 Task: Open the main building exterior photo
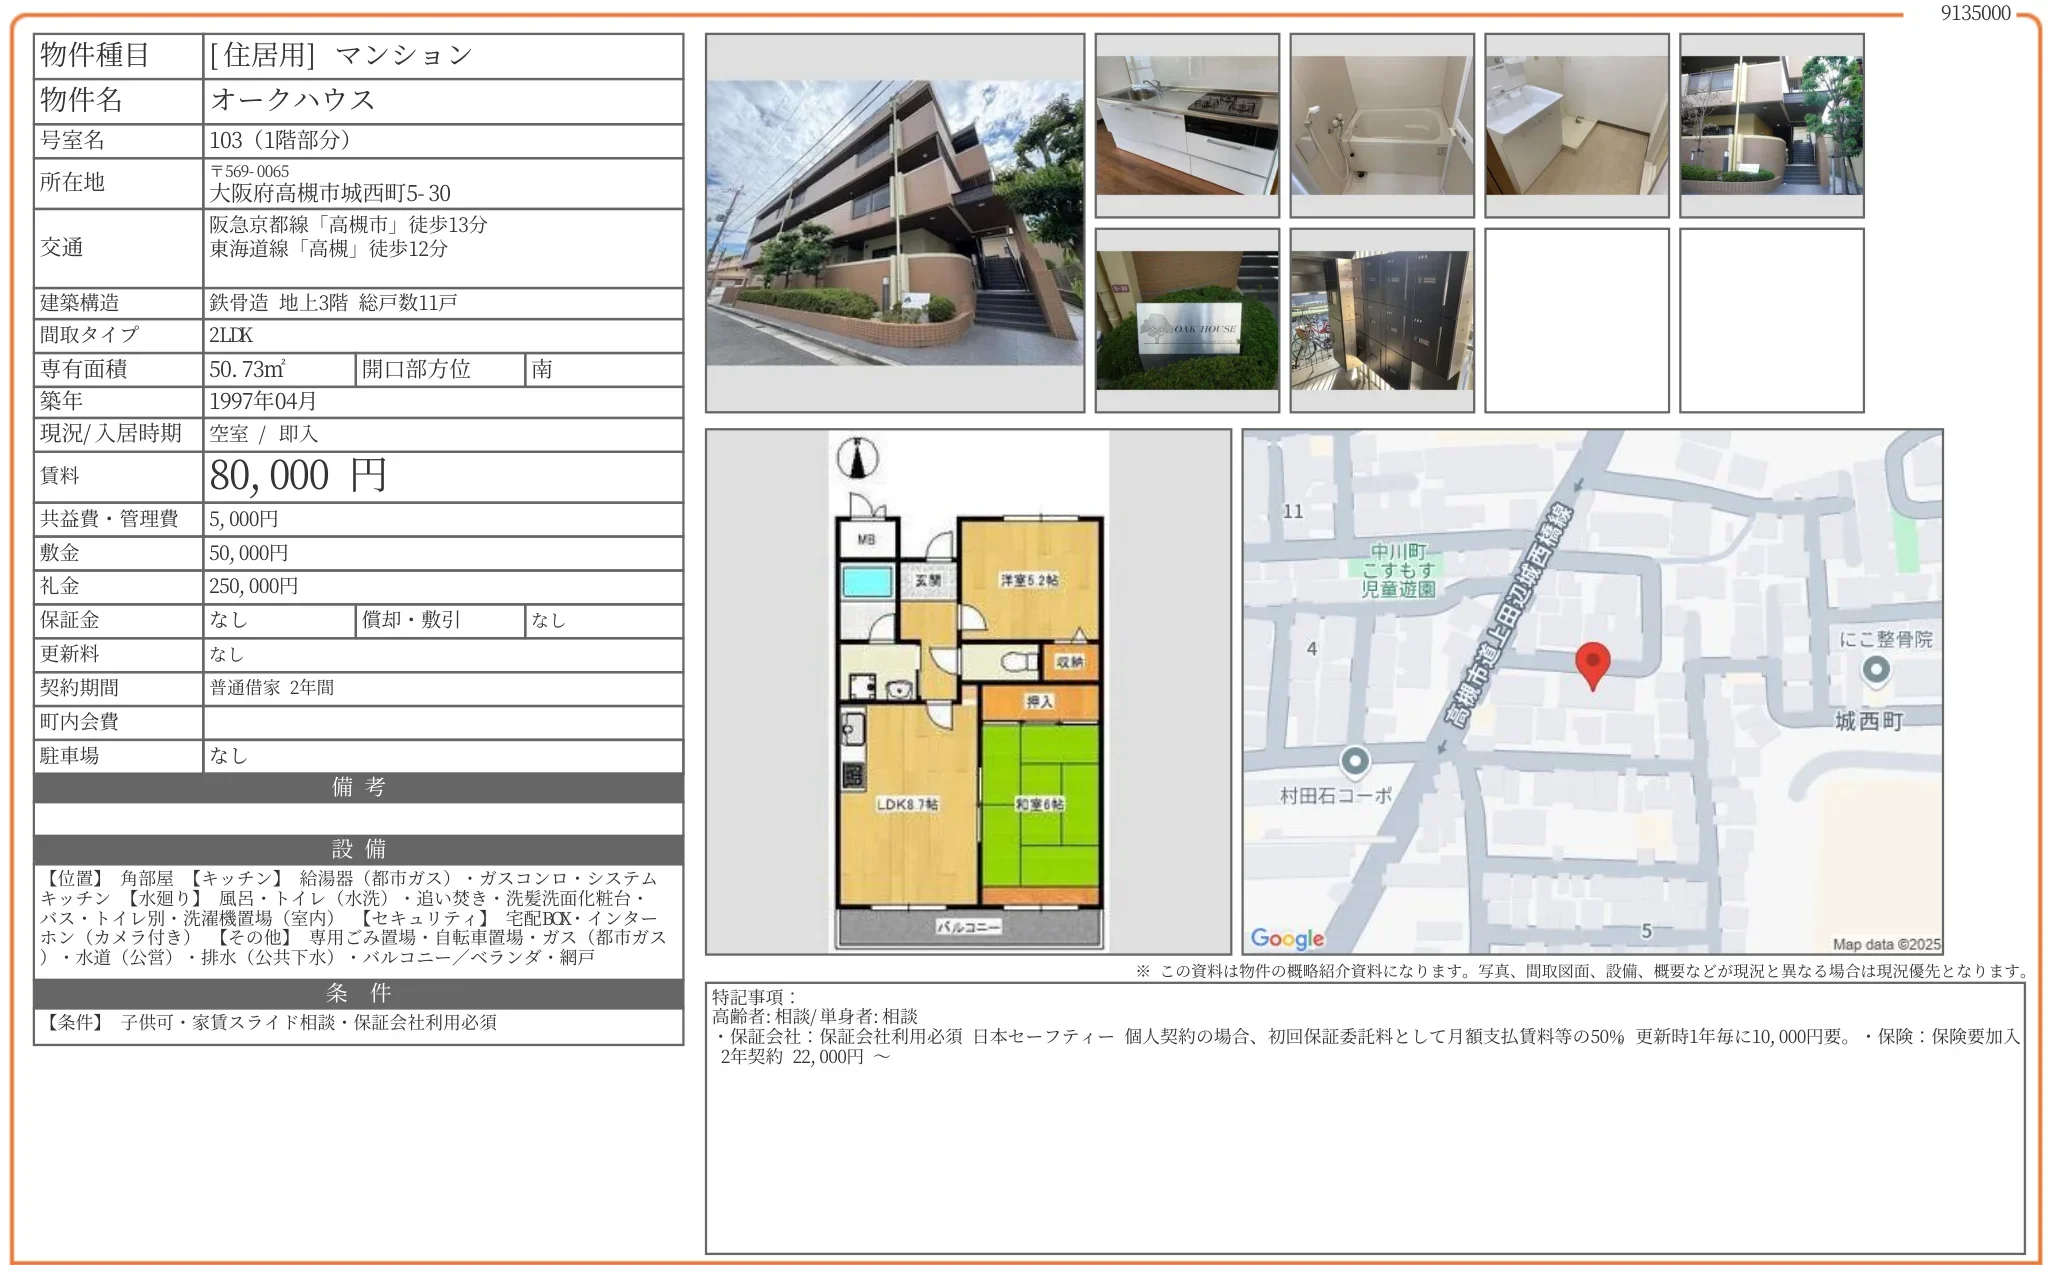click(894, 223)
